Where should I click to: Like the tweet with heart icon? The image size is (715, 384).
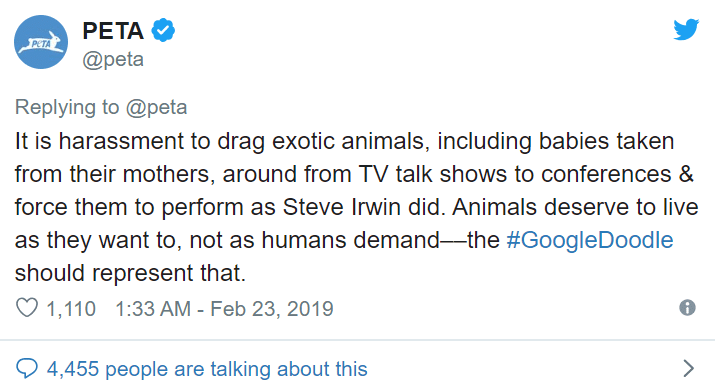[x=27, y=308]
